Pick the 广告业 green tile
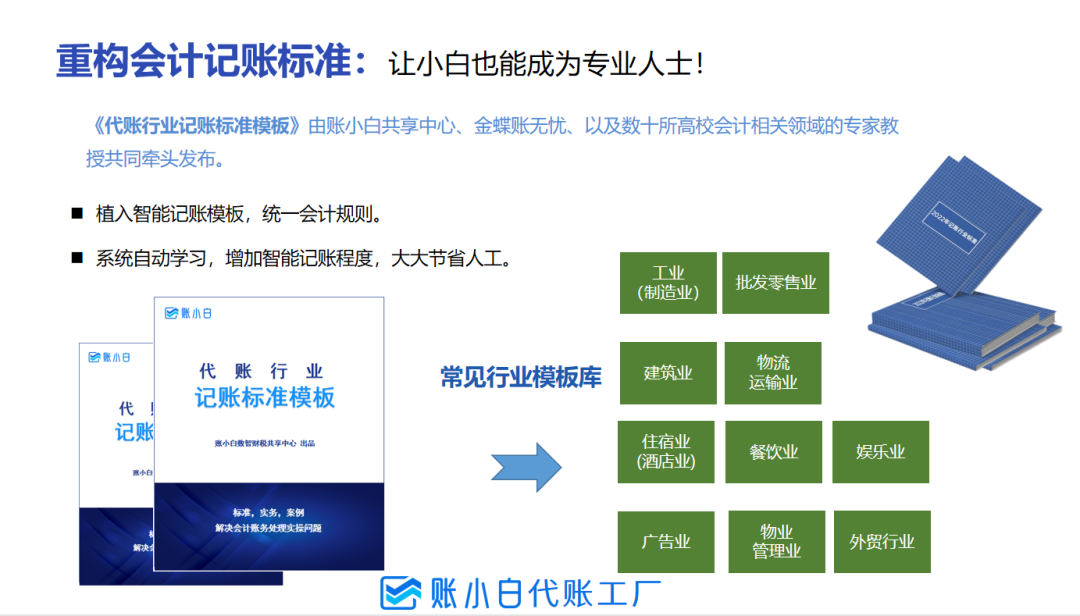Screen dimensions: 1080x616 pos(666,542)
